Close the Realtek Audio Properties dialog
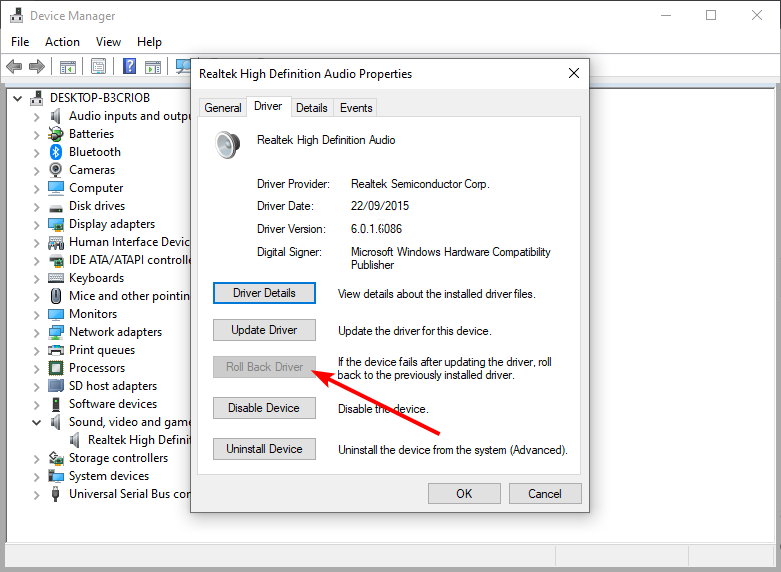 pyautogui.click(x=574, y=73)
